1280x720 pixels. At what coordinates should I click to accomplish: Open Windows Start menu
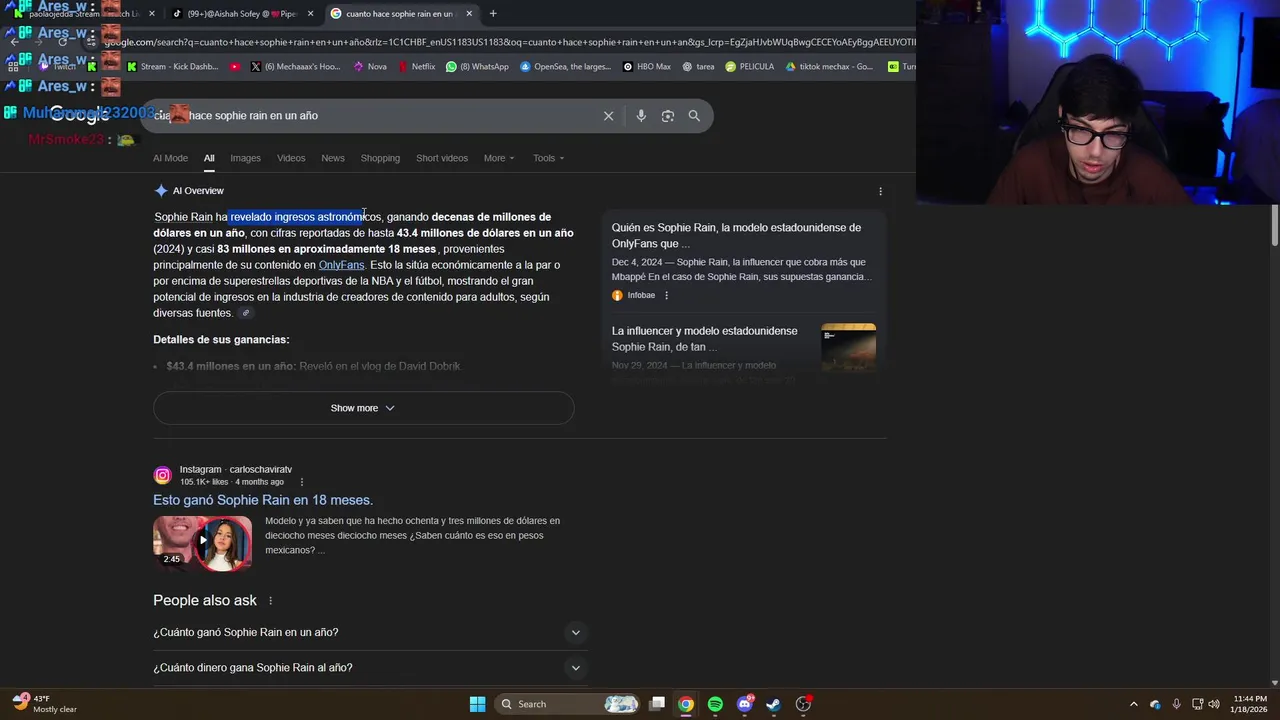click(x=477, y=704)
